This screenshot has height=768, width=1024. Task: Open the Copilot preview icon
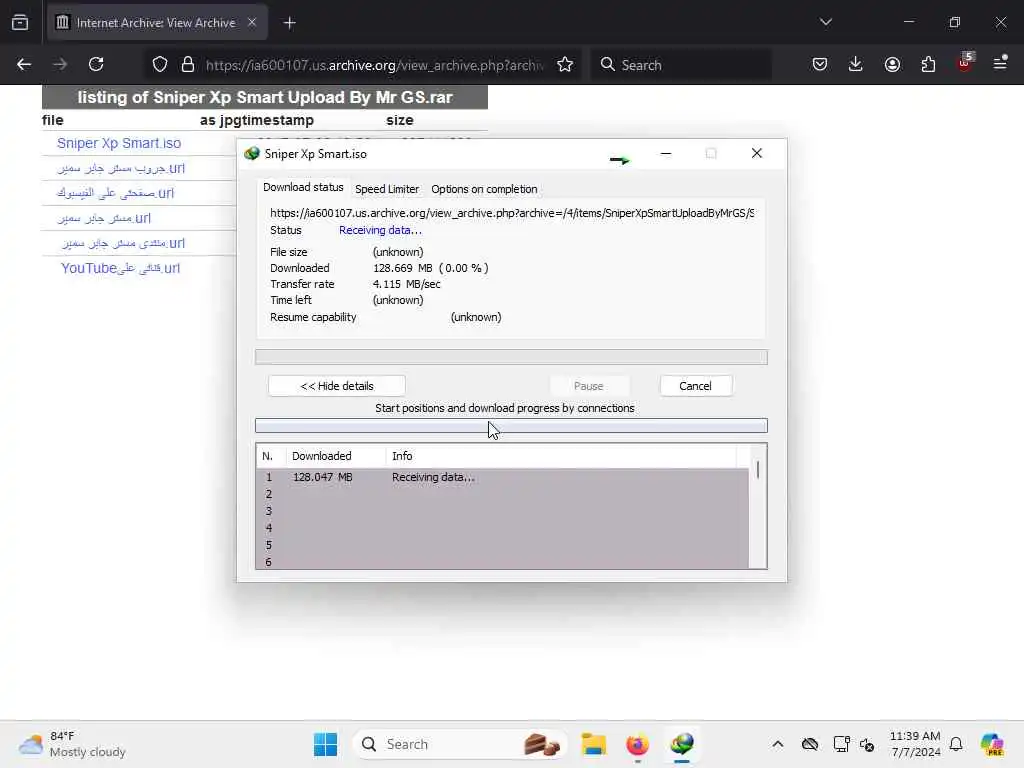point(992,744)
